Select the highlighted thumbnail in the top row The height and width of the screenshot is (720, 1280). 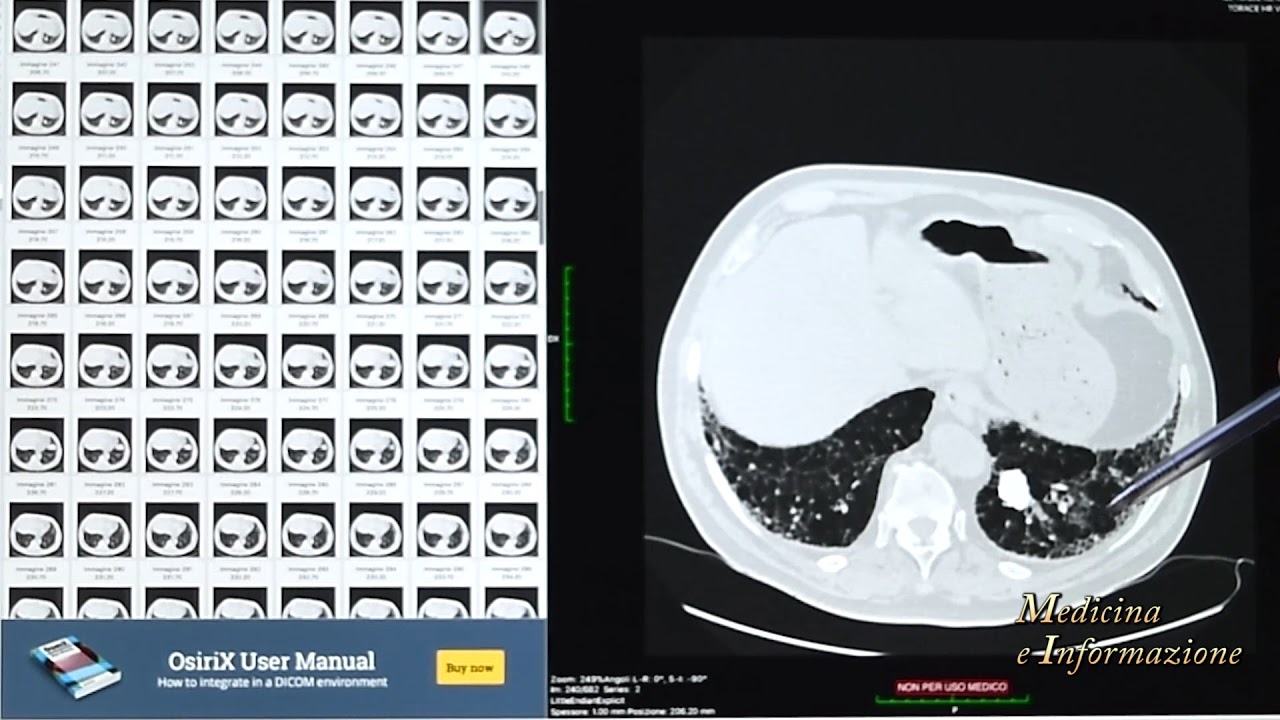click(509, 27)
